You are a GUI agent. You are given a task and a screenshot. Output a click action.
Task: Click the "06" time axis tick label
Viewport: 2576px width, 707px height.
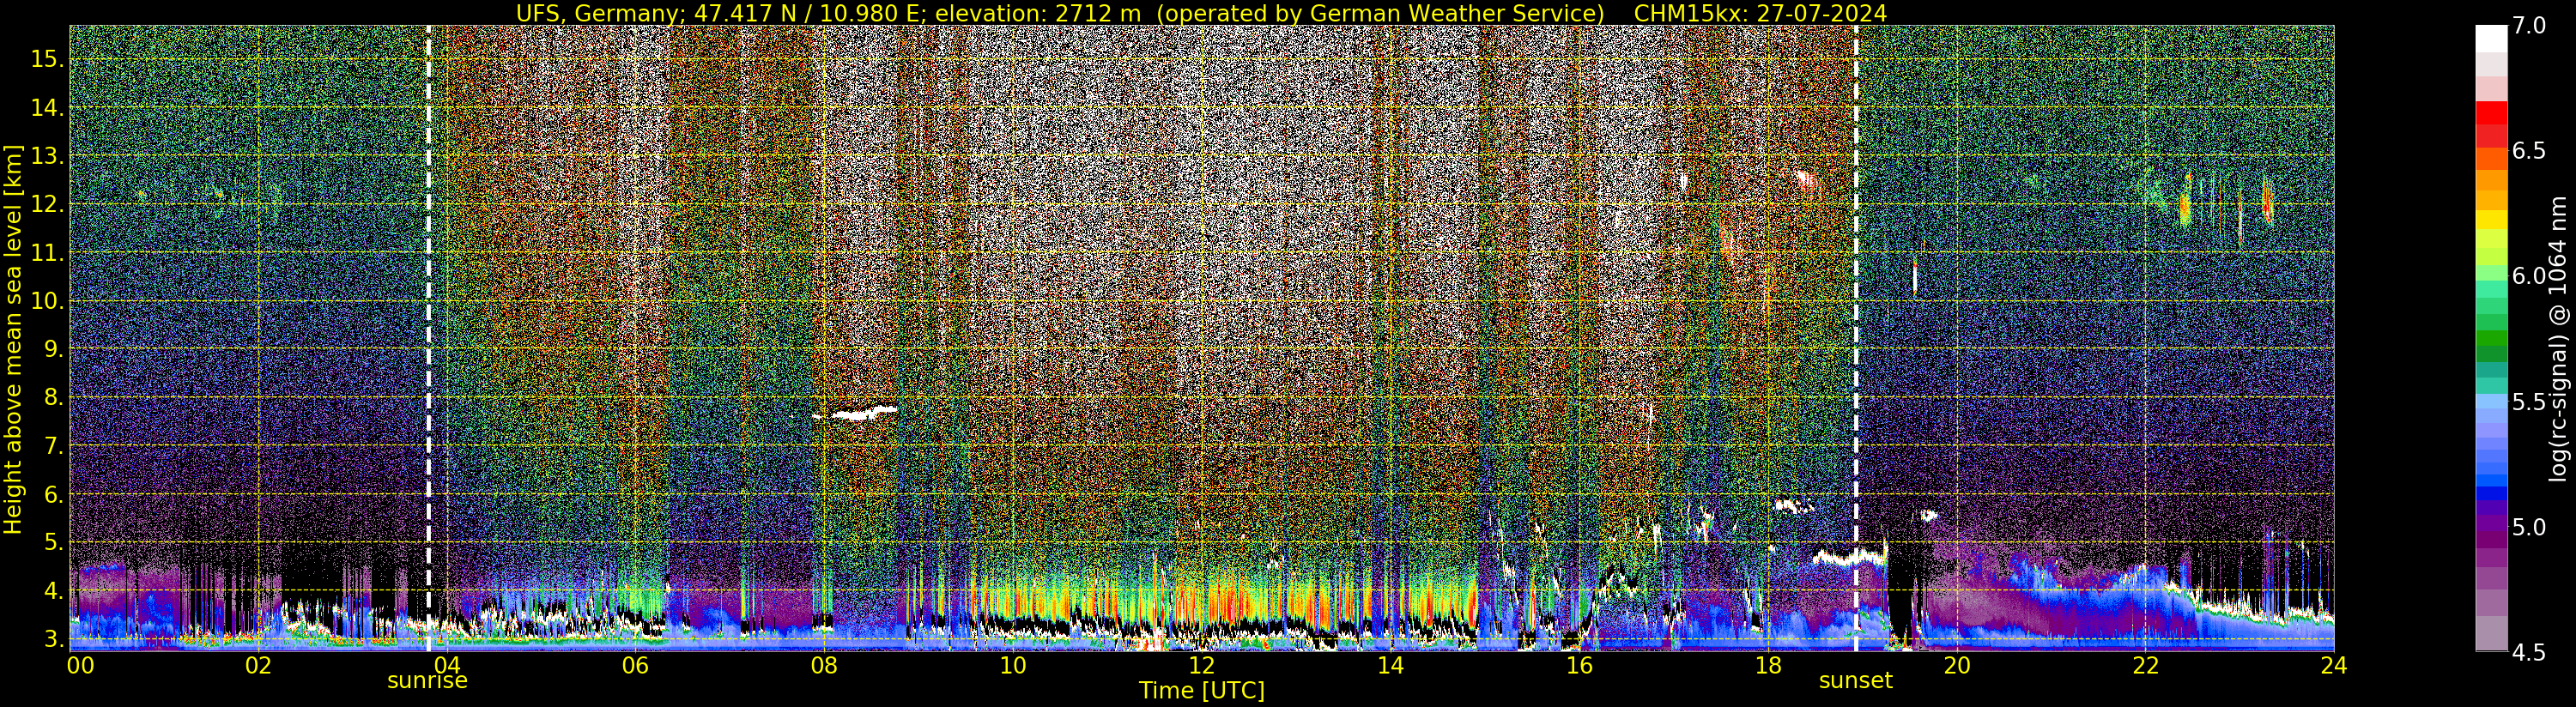pyautogui.click(x=635, y=665)
